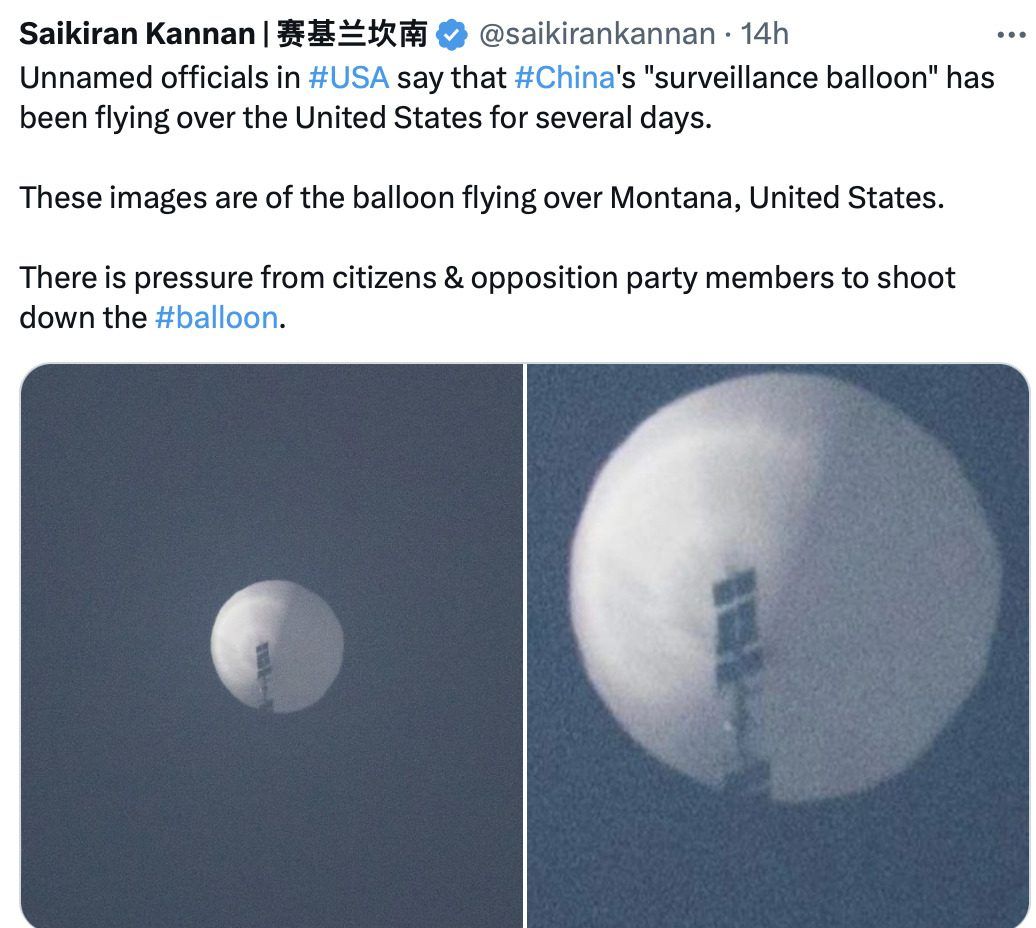Open Saikiran Kannan's profile via display name
The image size is (1036, 928).
[137, 35]
